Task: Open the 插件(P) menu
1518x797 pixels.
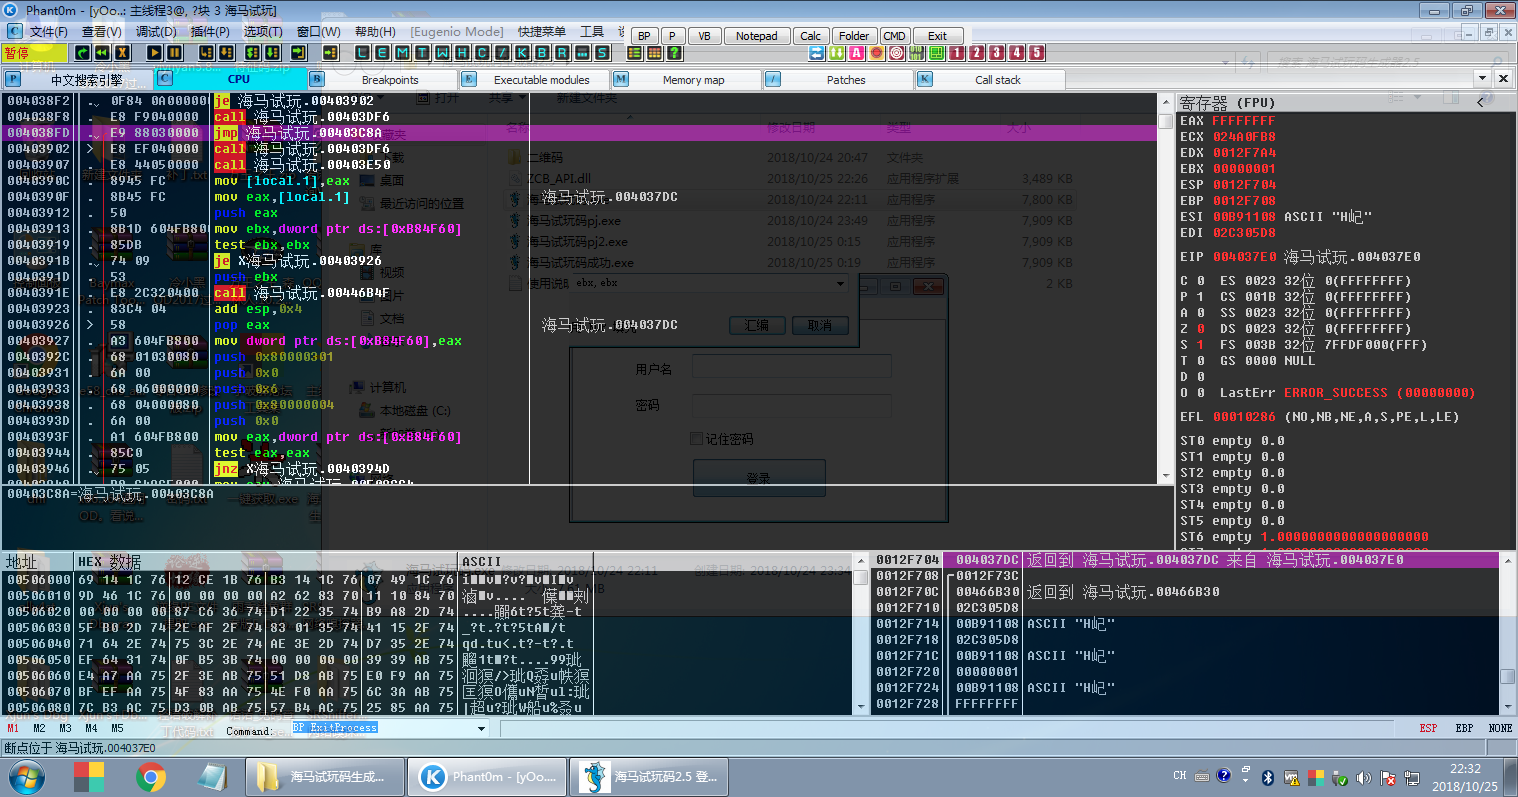Action: coord(209,32)
